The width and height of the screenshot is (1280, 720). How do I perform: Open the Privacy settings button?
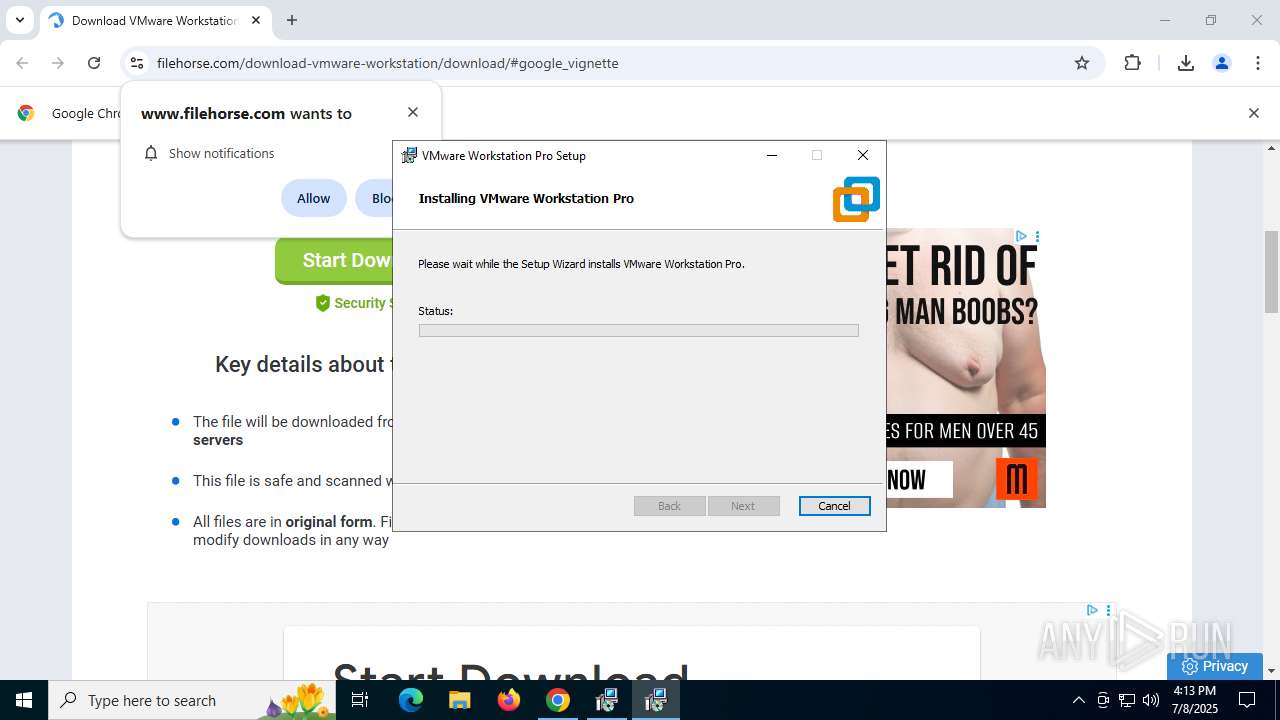1214,666
